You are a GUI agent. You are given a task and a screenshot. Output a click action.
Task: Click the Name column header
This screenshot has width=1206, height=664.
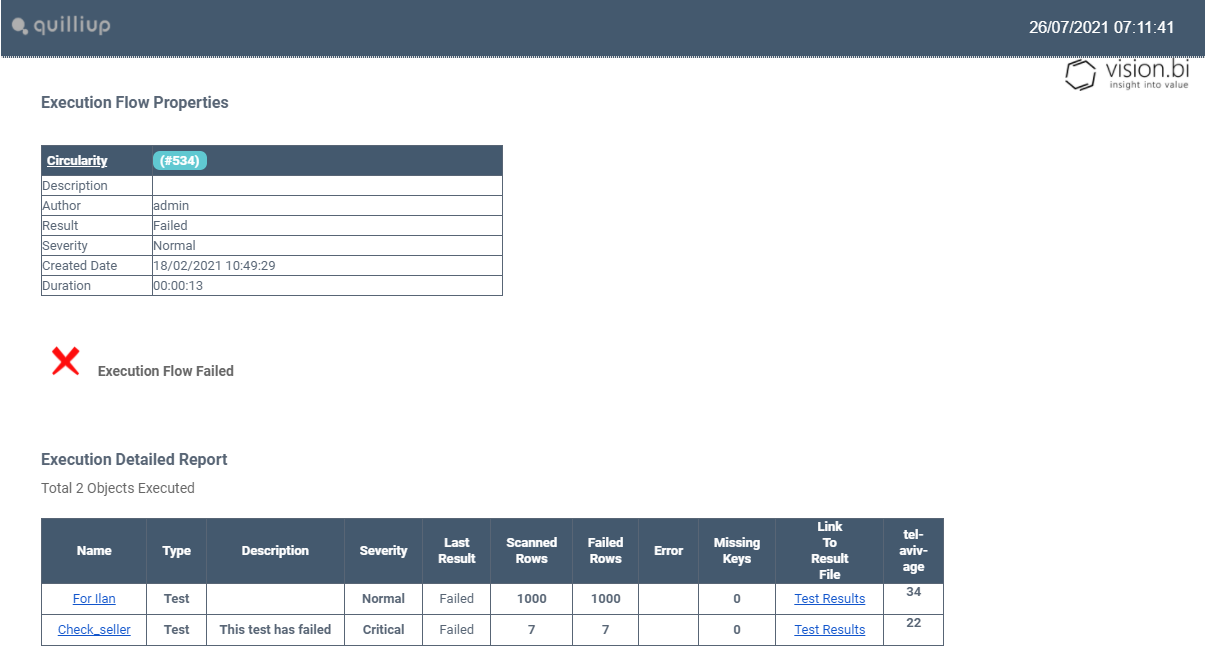click(x=94, y=551)
